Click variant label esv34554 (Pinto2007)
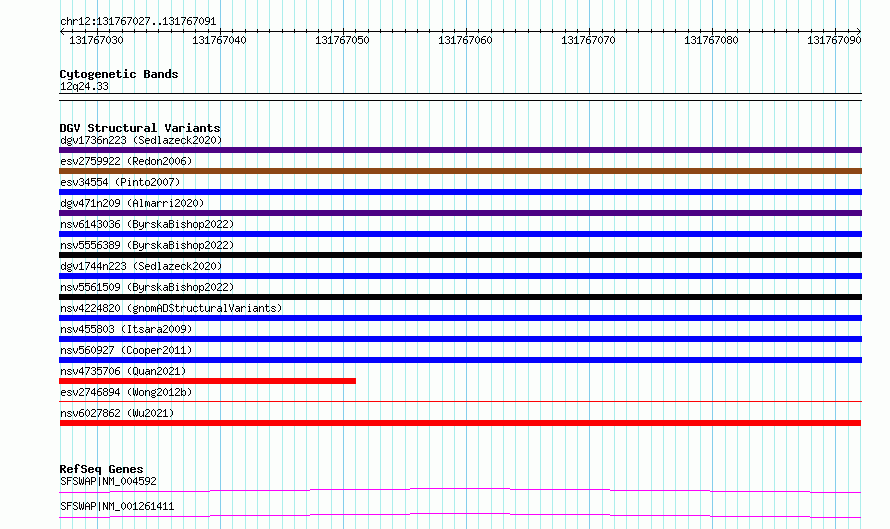 tap(120, 182)
